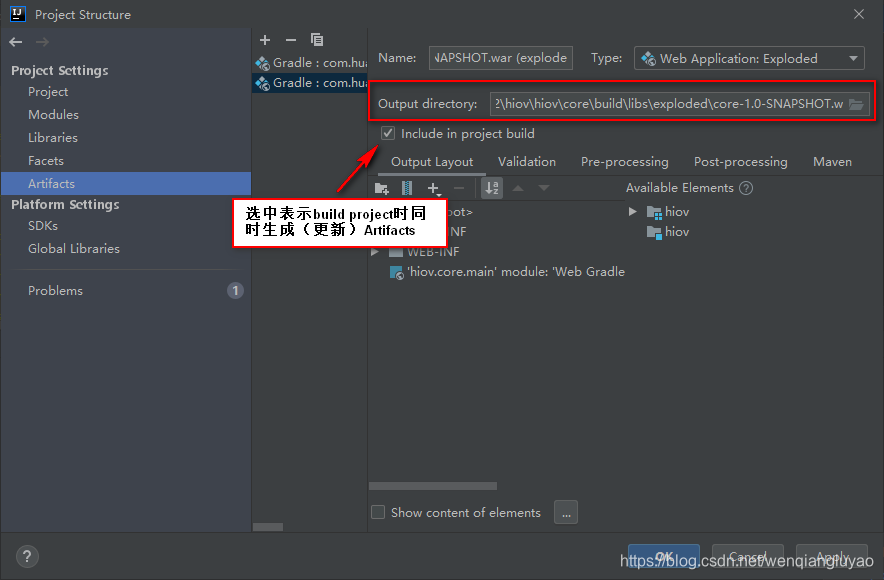The image size is (884, 580).
Task: Add a new artifact with the plus icon
Action: pyautogui.click(x=265, y=40)
